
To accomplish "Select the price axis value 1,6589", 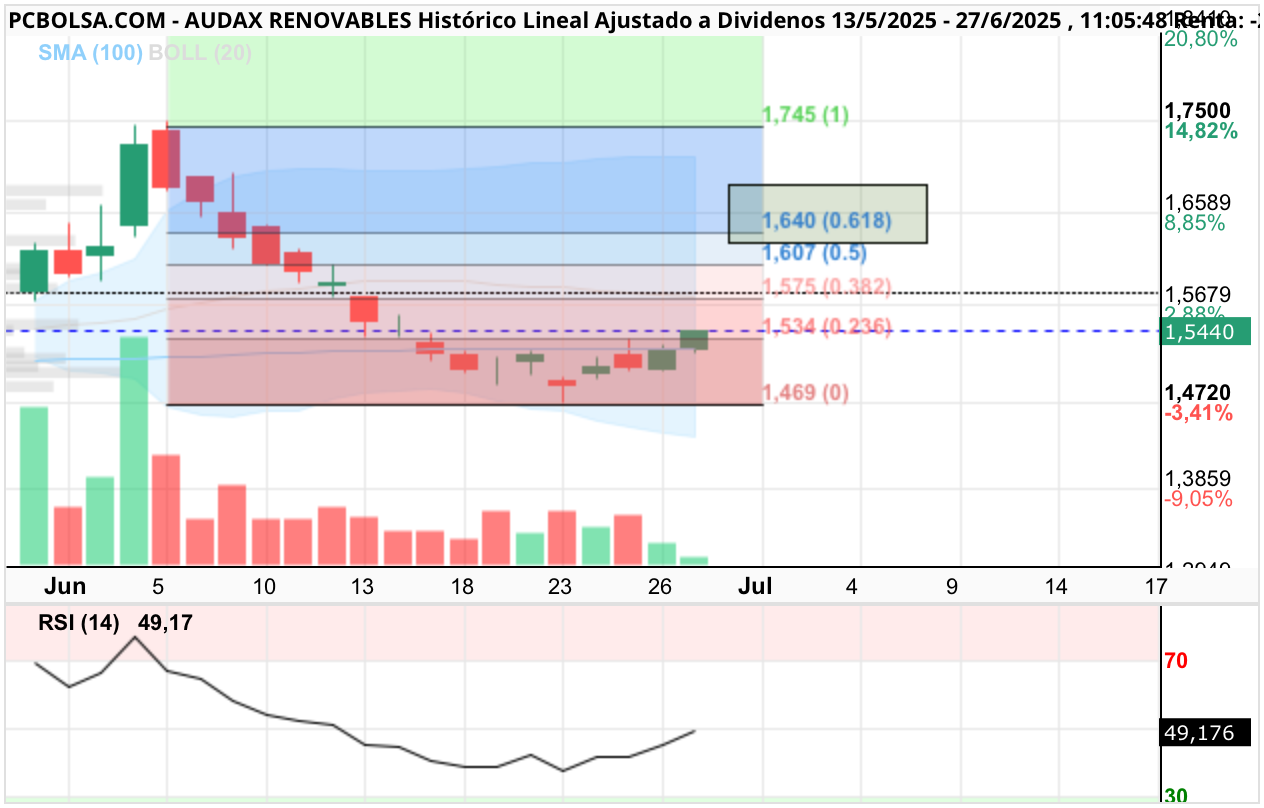I will coord(1199,202).
